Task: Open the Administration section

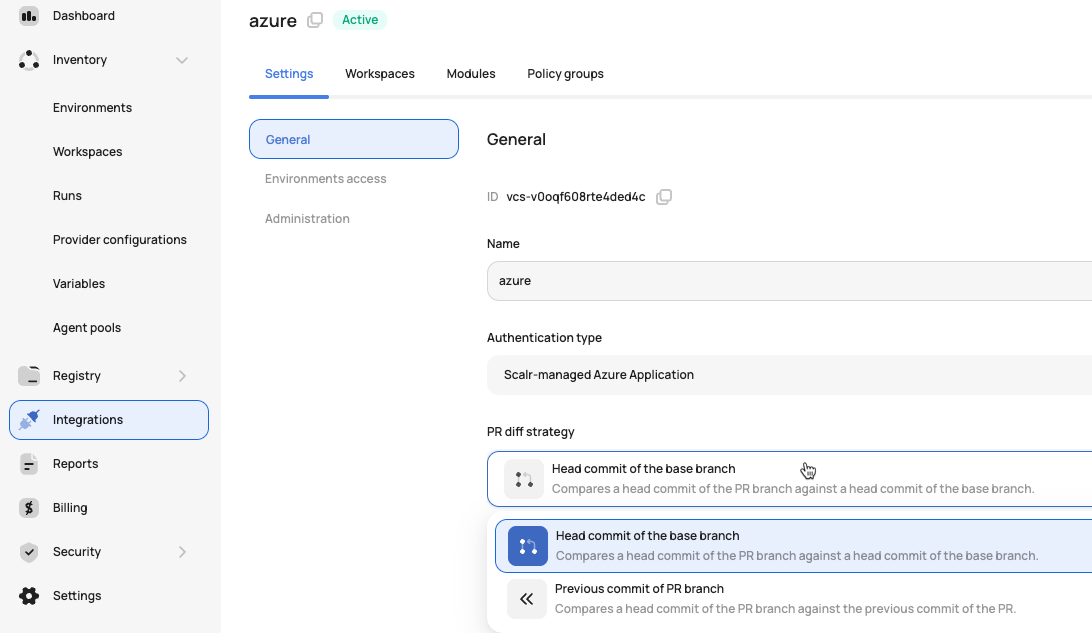Action: [307, 219]
